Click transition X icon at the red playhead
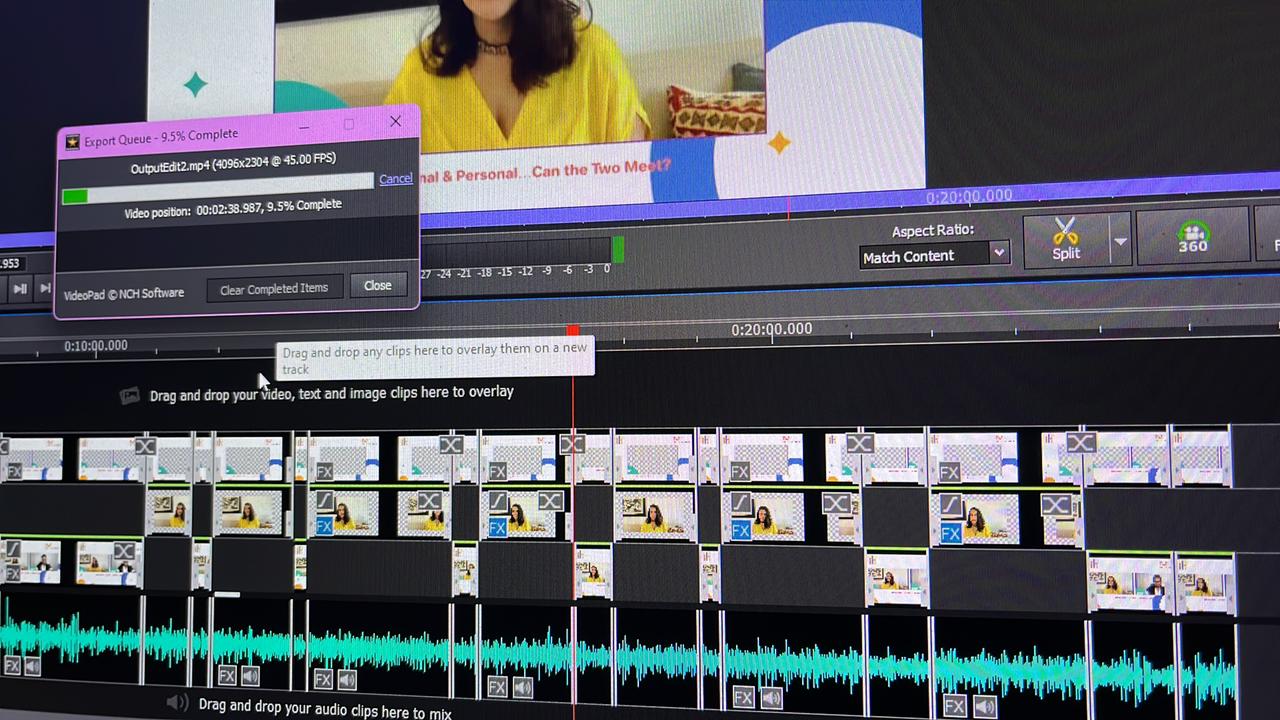The height and width of the screenshot is (720, 1280). pos(571,443)
